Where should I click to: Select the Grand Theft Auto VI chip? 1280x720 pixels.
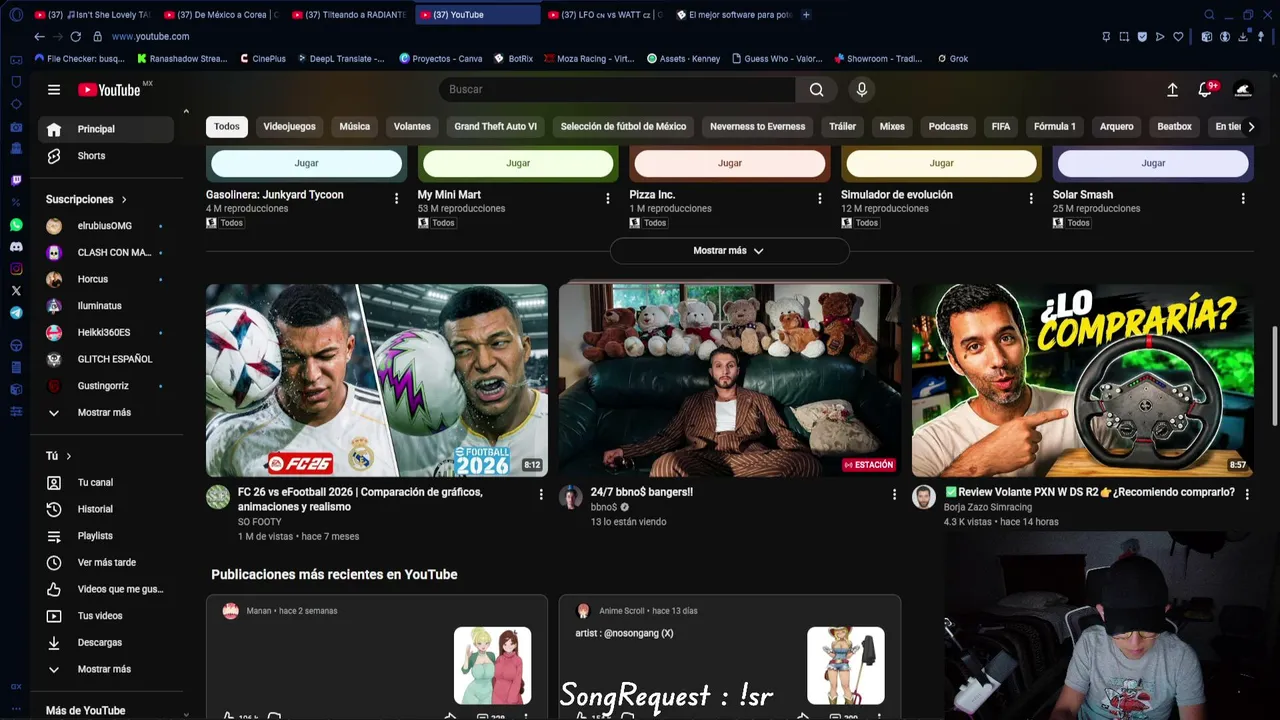click(495, 127)
